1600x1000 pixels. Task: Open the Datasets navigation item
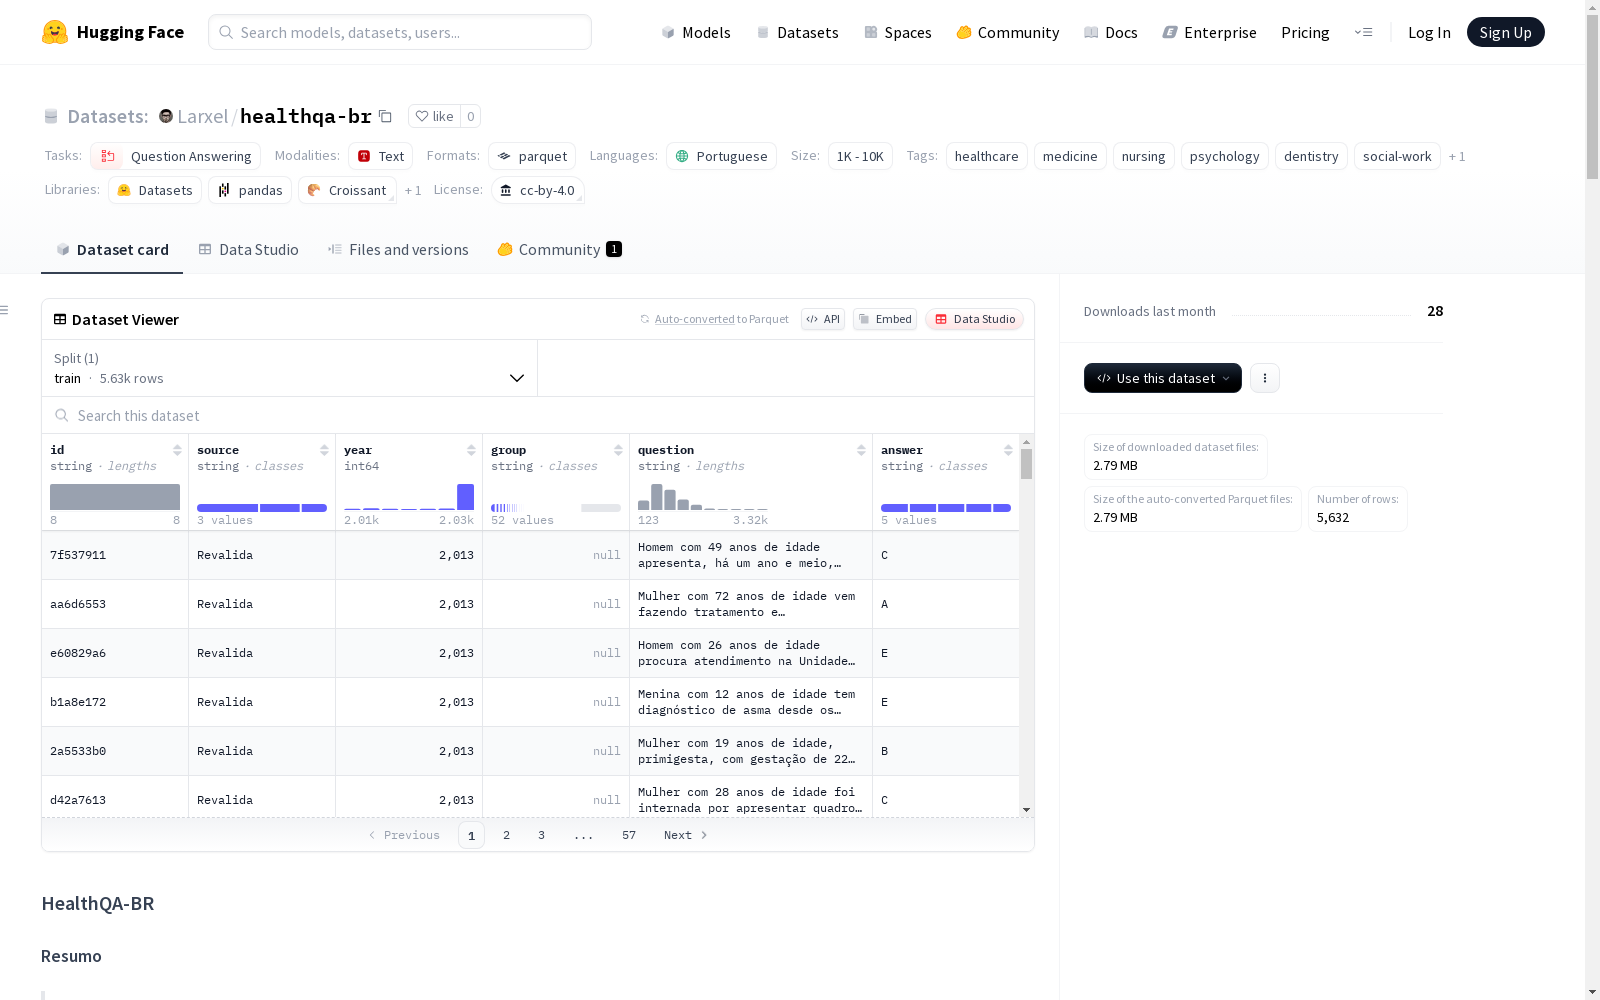point(797,32)
